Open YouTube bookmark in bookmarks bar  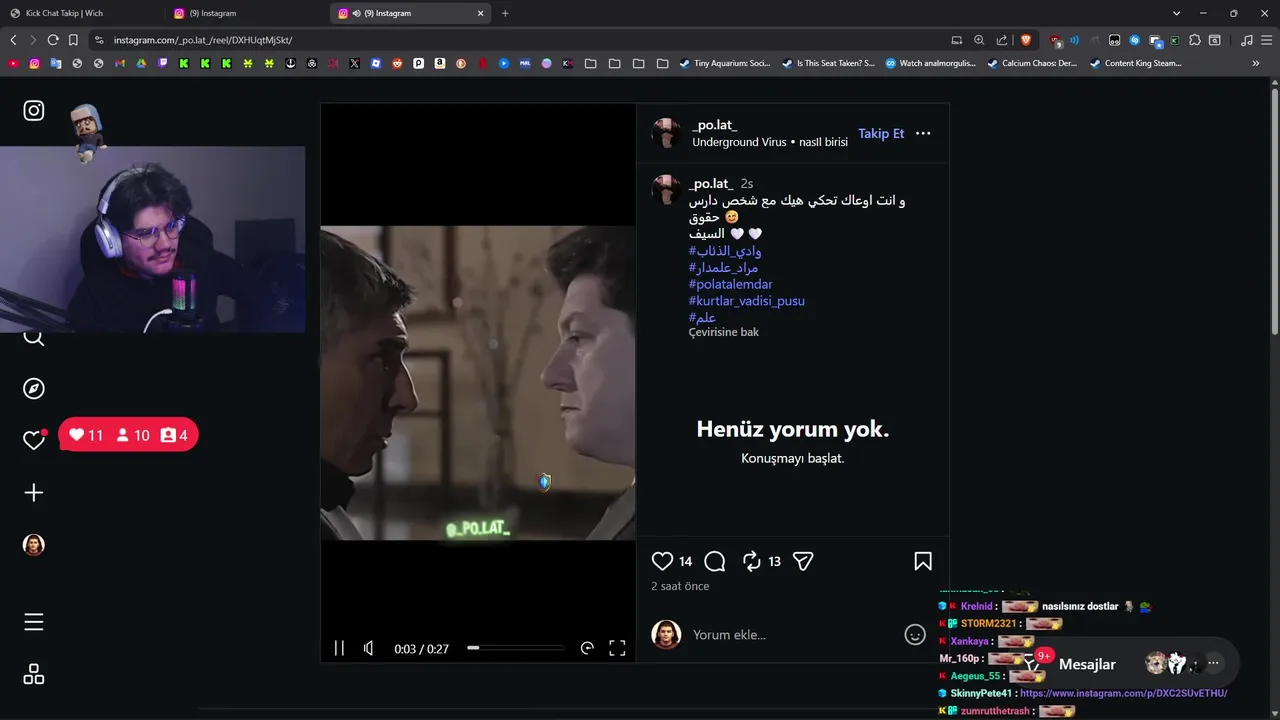[13, 63]
